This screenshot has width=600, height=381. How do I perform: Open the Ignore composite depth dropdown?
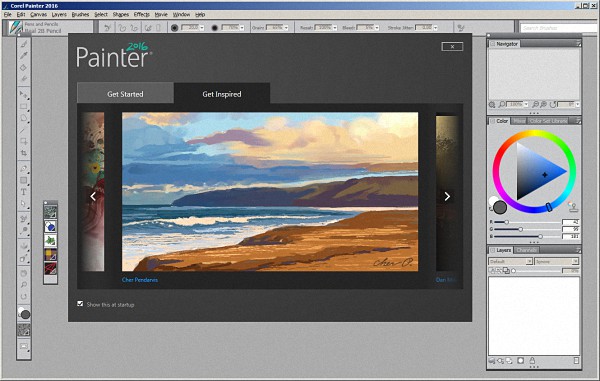click(x=557, y=261)
